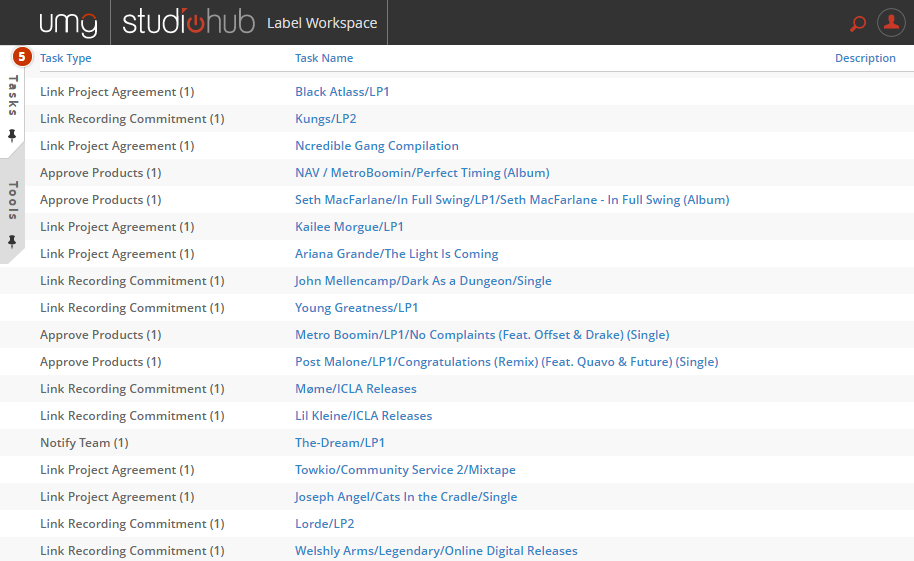Sort by Task Type column header
Screen dimensions: 914x561
[x=66, y=58]
